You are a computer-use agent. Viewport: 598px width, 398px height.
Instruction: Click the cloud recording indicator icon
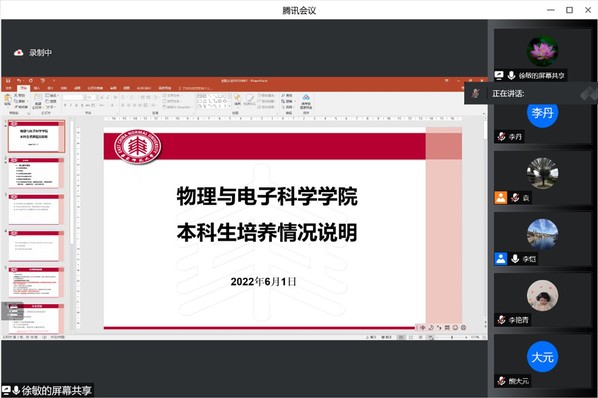(x=18, y=53)
